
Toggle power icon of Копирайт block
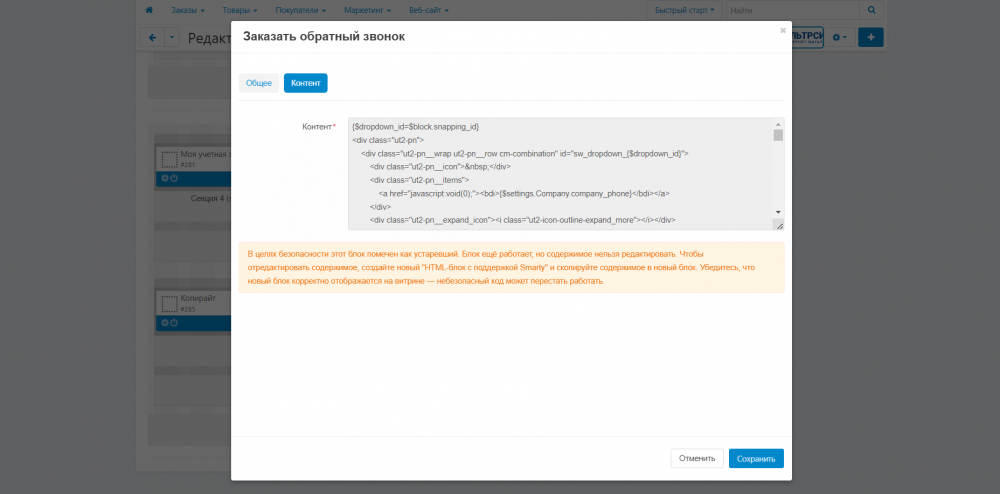pos(174,322)
